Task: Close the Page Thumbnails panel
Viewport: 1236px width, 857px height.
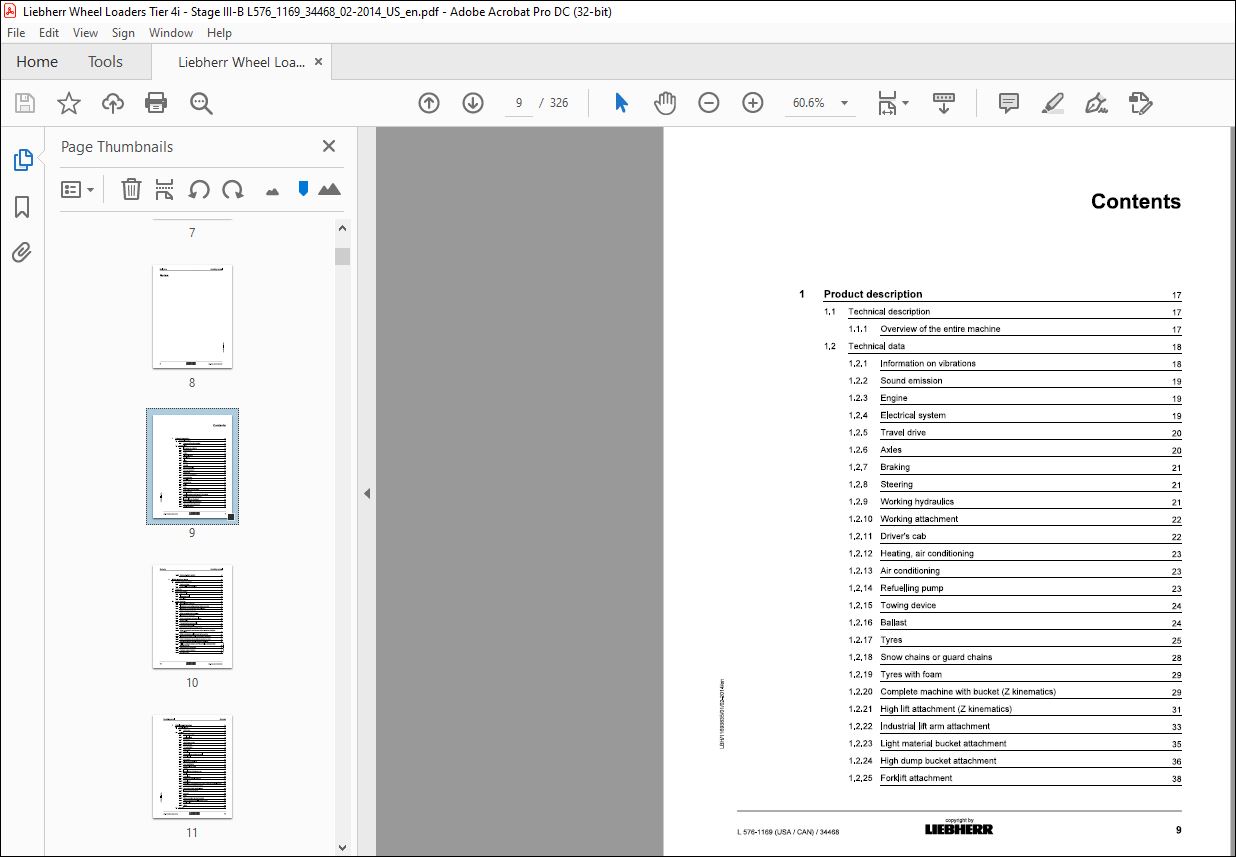Action: [329, 146]
